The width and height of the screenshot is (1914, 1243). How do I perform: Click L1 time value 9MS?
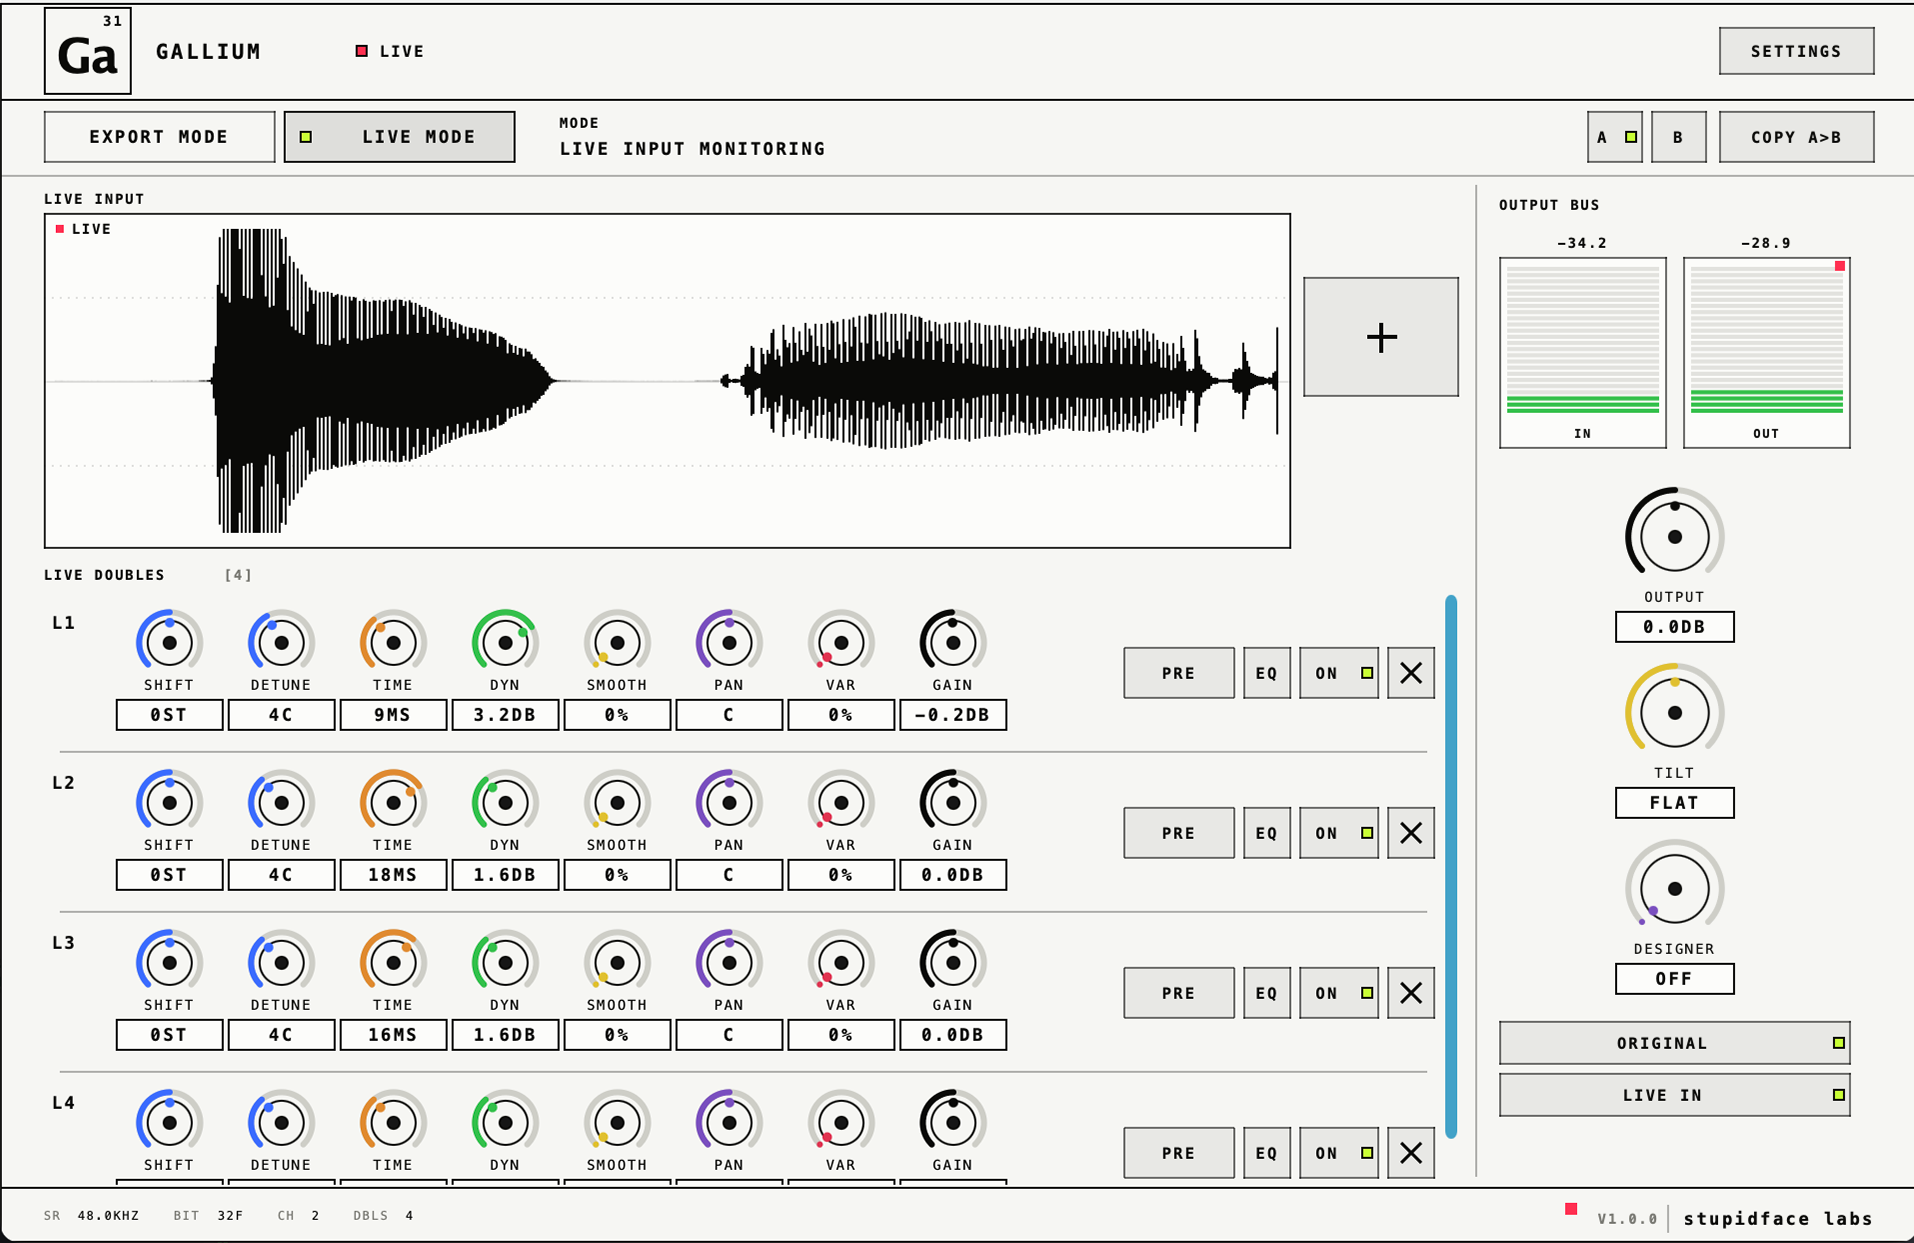click(393, 715)
